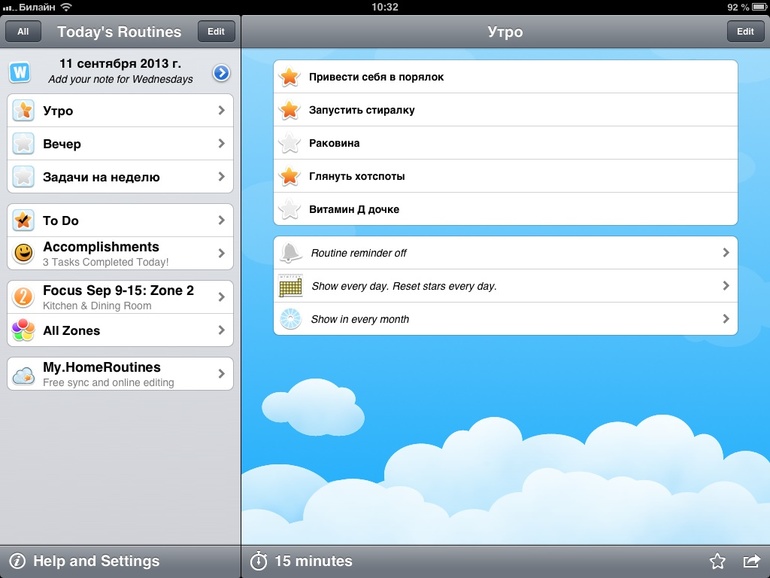Tap the share arrow icon
Screen dimensions: 770x578
751,561
